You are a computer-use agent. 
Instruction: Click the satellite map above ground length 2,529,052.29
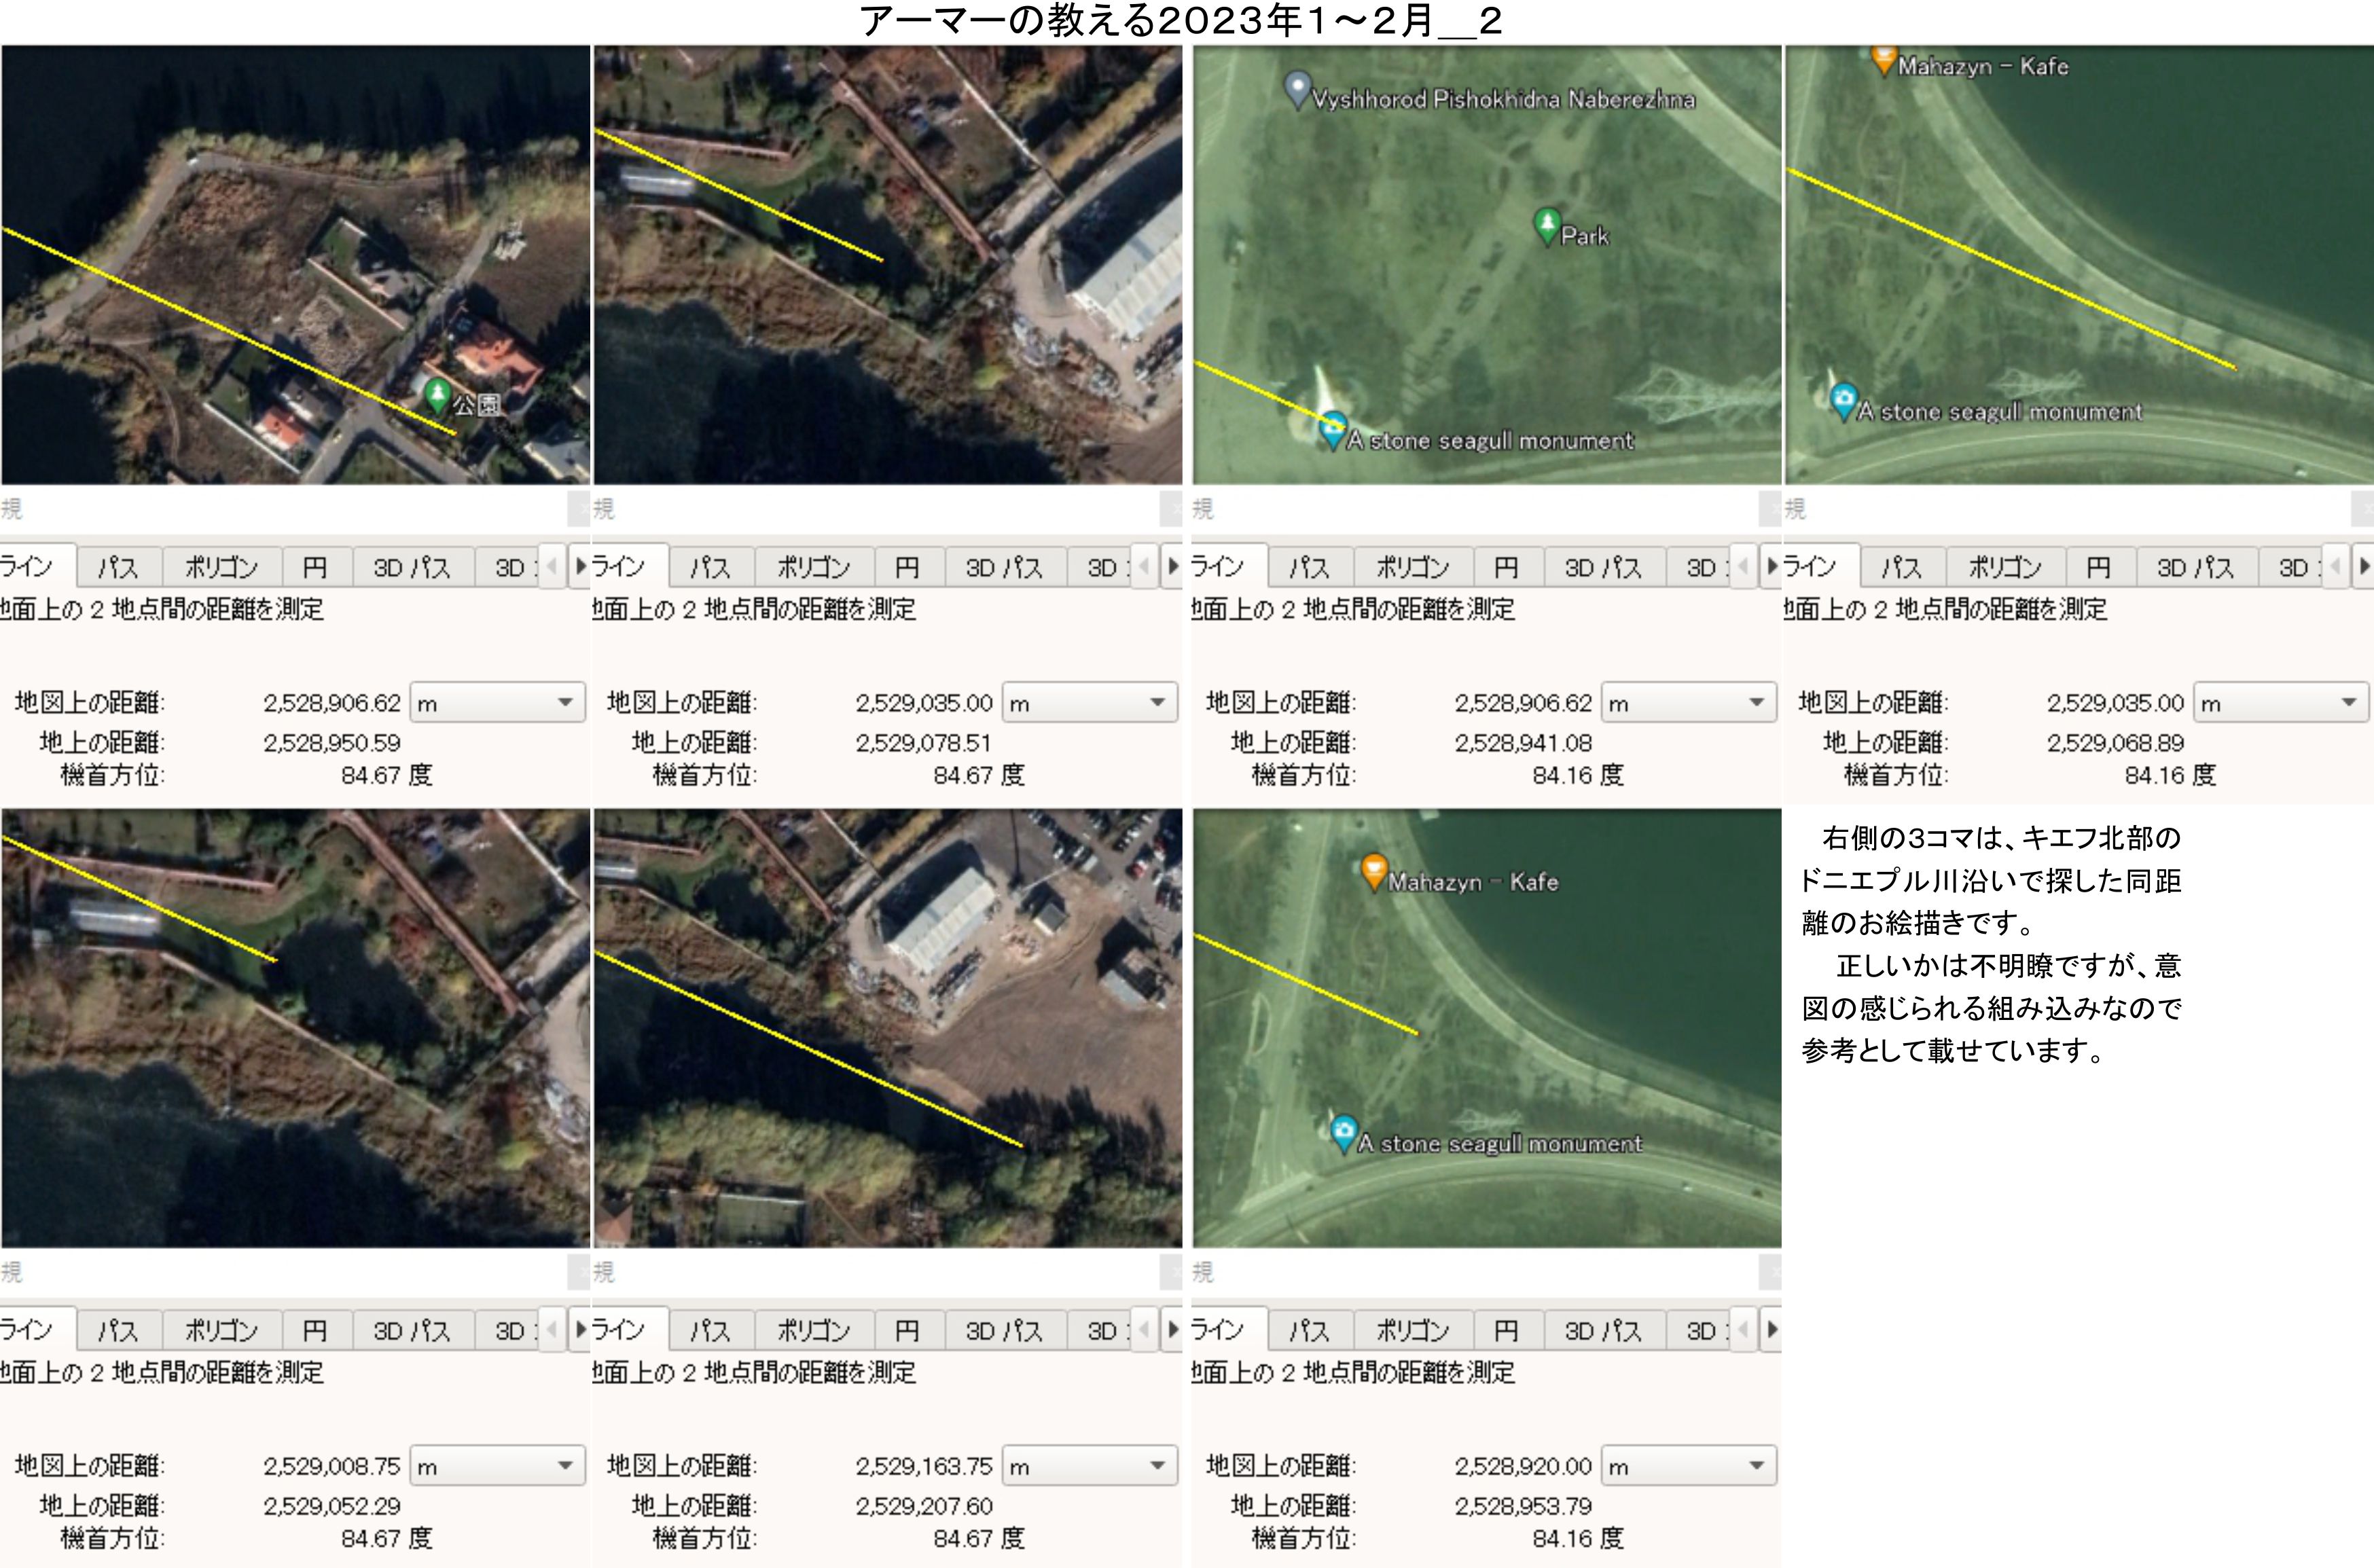pos(296,1028)
